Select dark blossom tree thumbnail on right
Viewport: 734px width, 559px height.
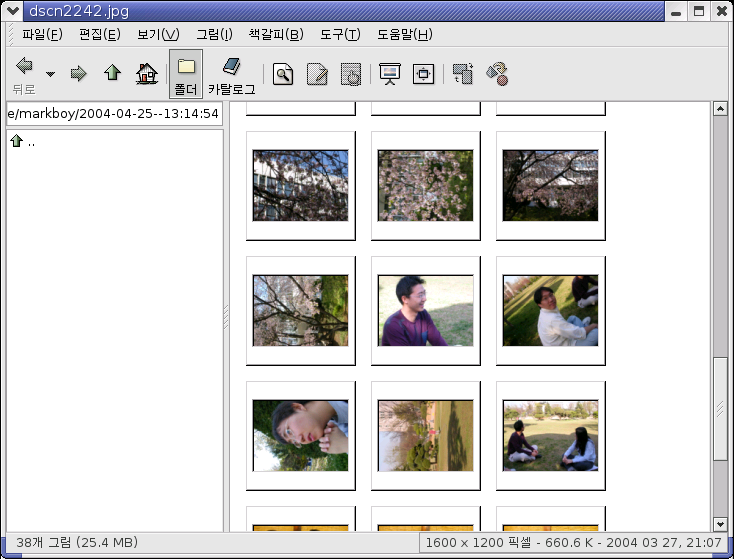click(x=550, y=185)
